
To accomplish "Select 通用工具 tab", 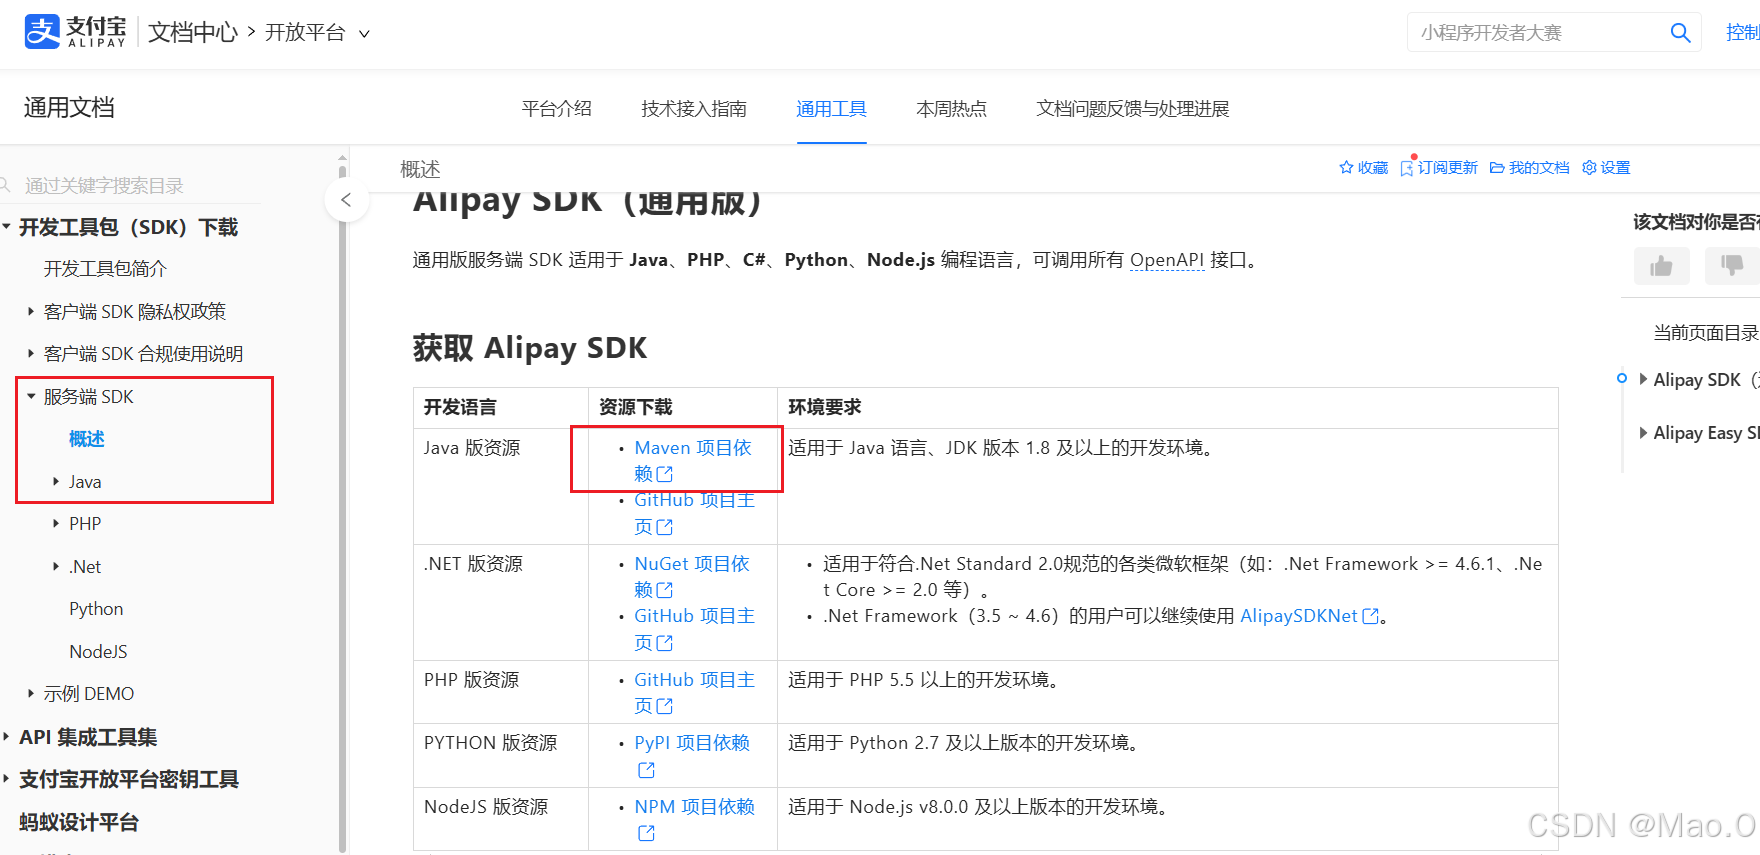I will [x=831, y=108].
